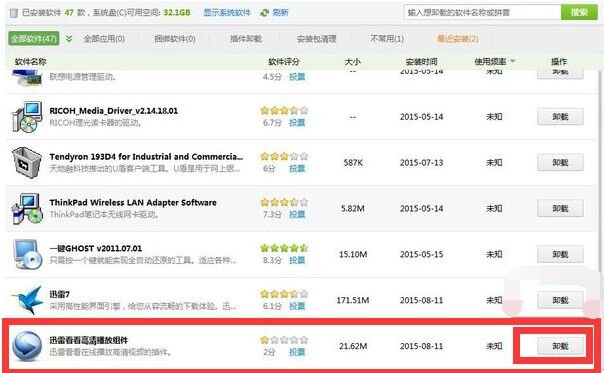Click 投票 link in 迅雷看看高清播放组件 row

tap(297, 352)
